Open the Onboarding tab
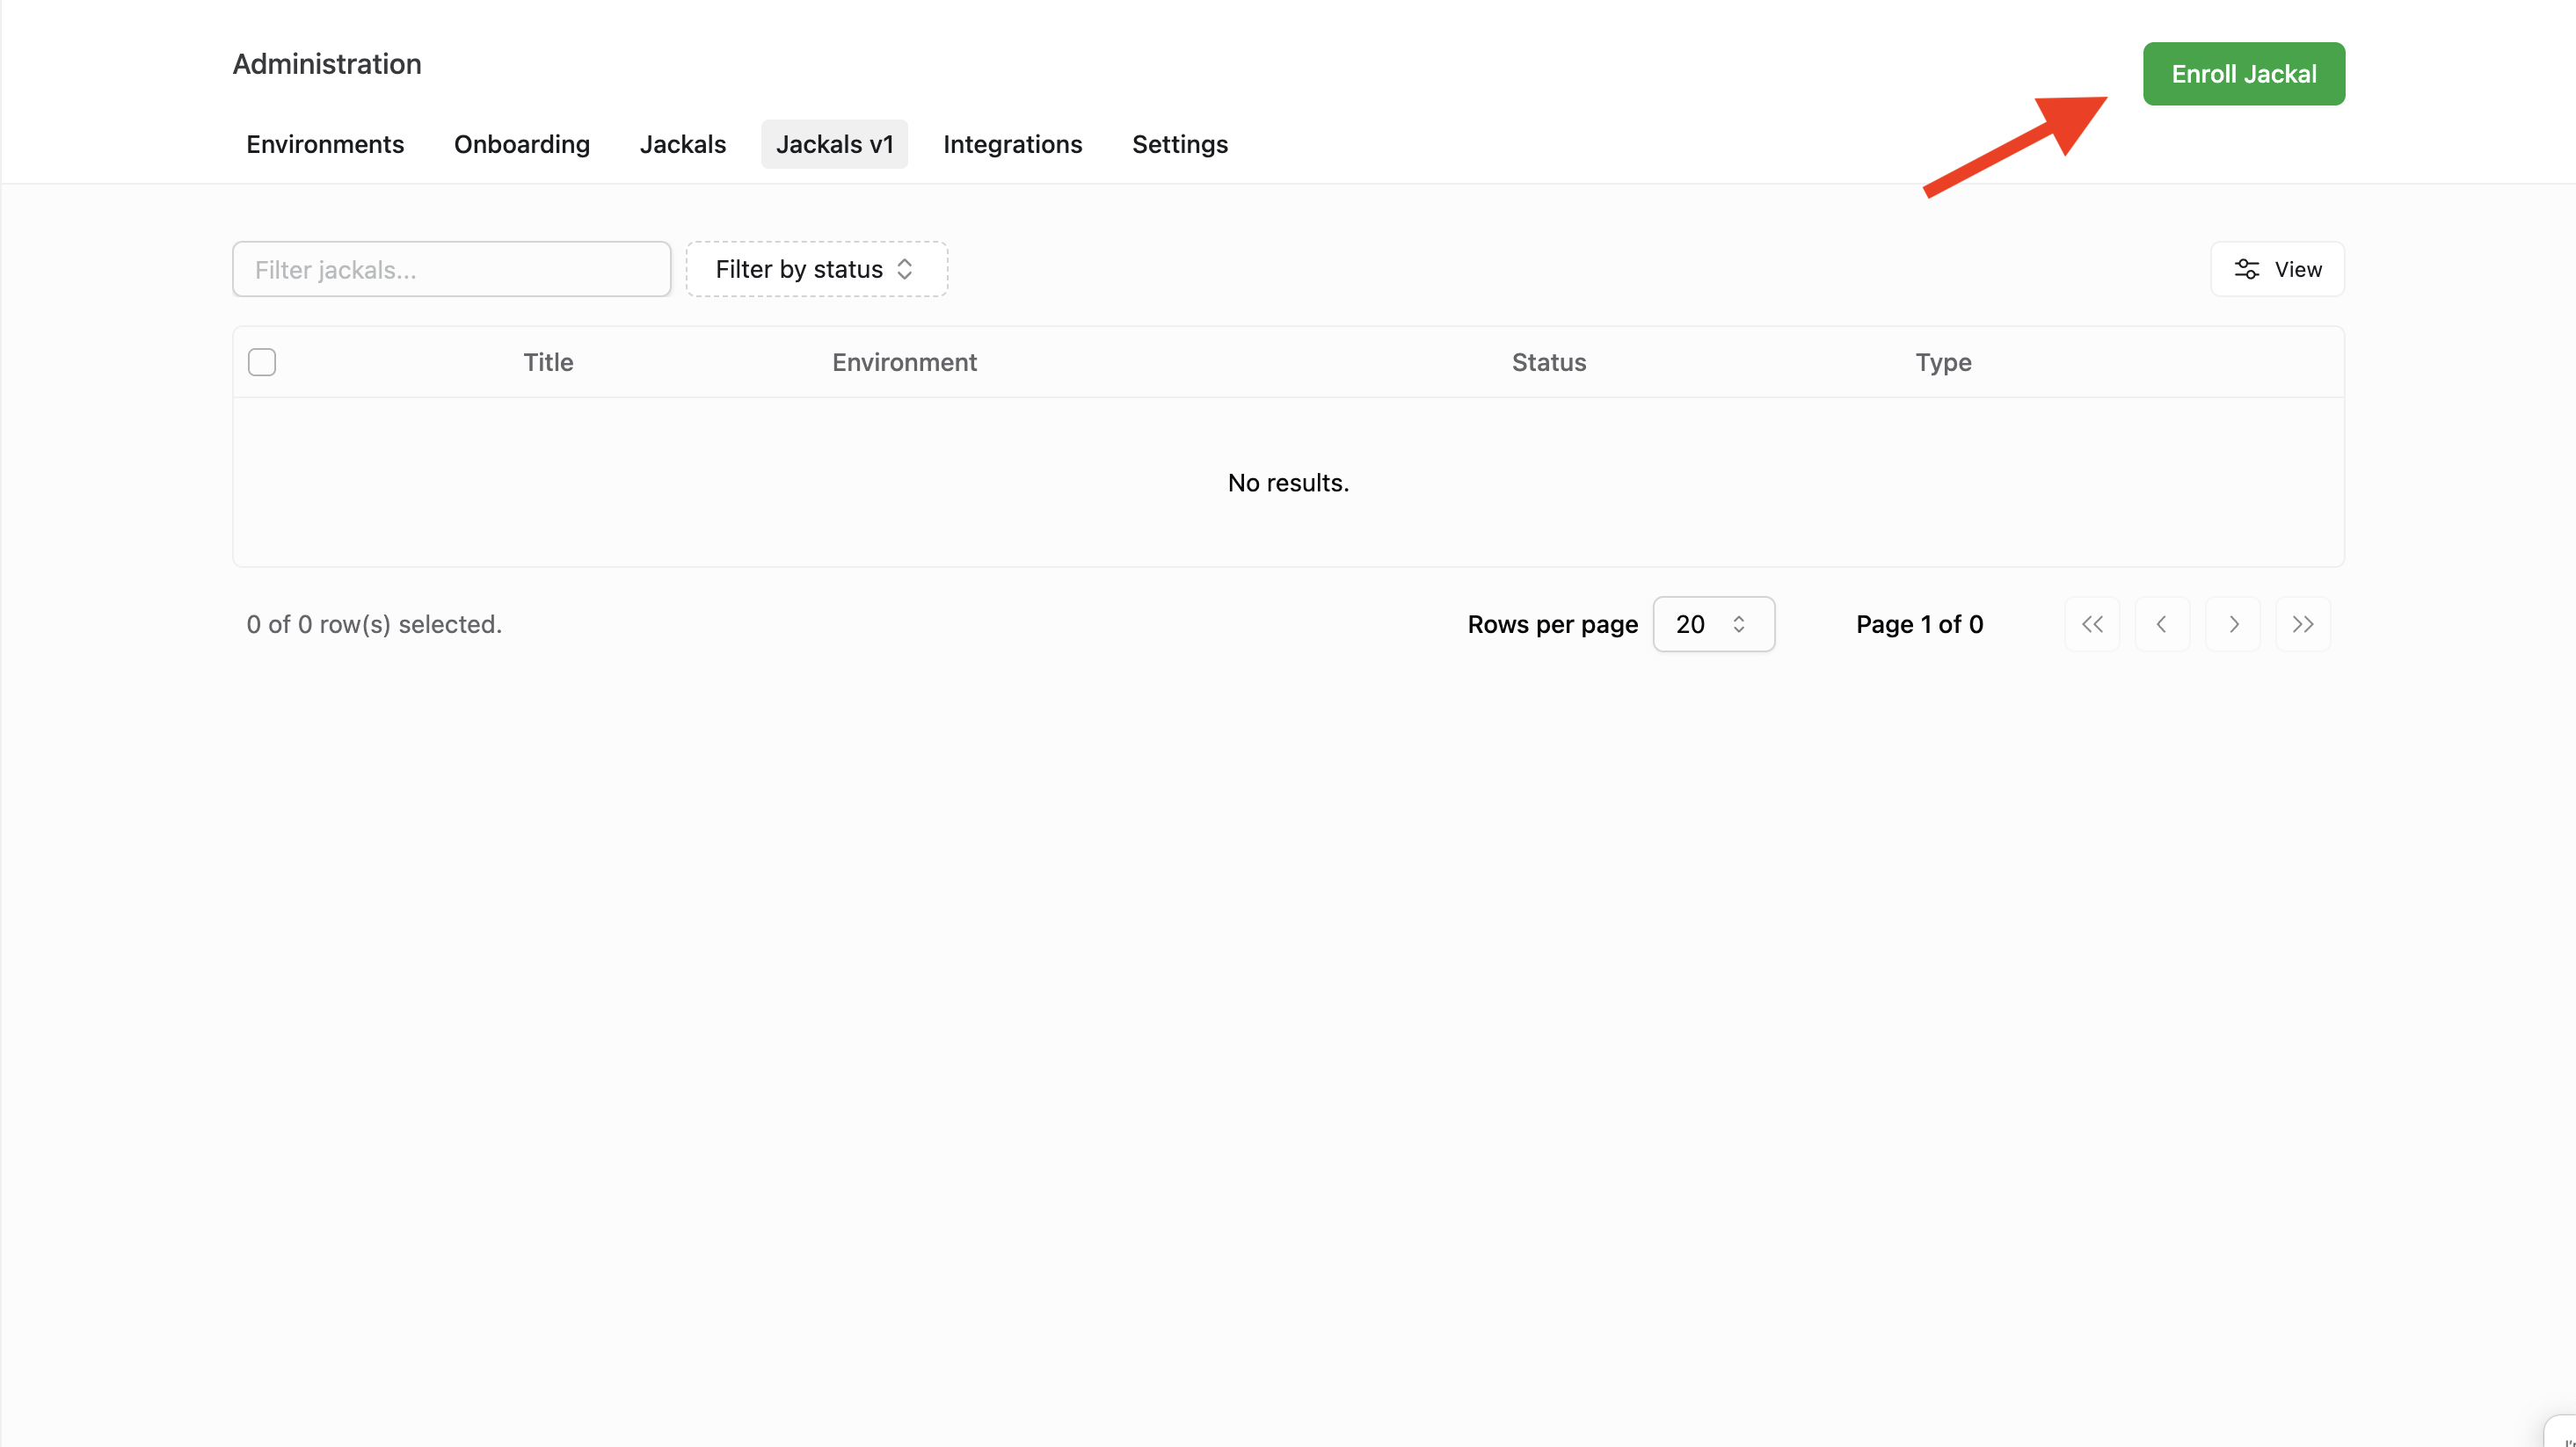 [522, 144]
